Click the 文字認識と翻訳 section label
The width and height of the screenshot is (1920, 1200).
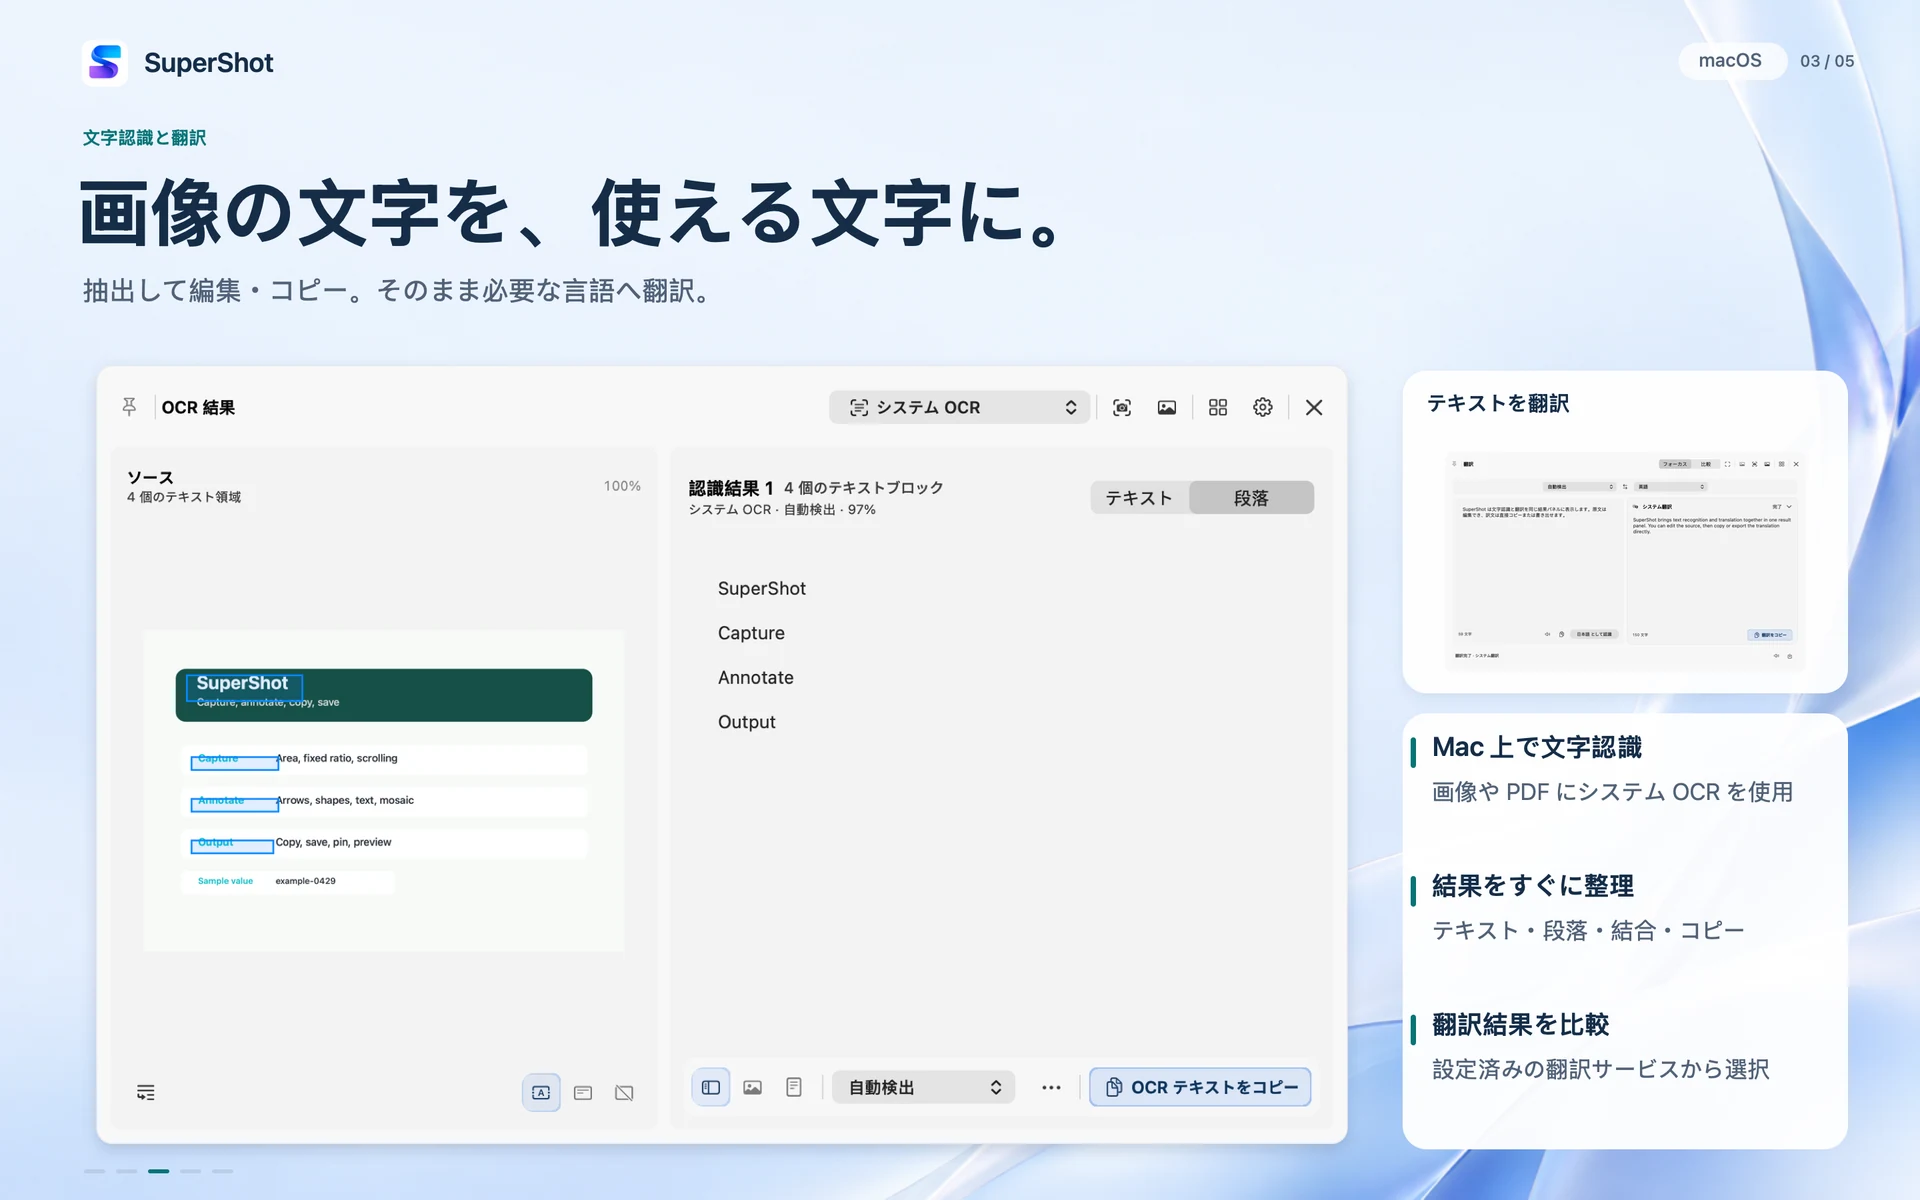(x=145, y=138)
